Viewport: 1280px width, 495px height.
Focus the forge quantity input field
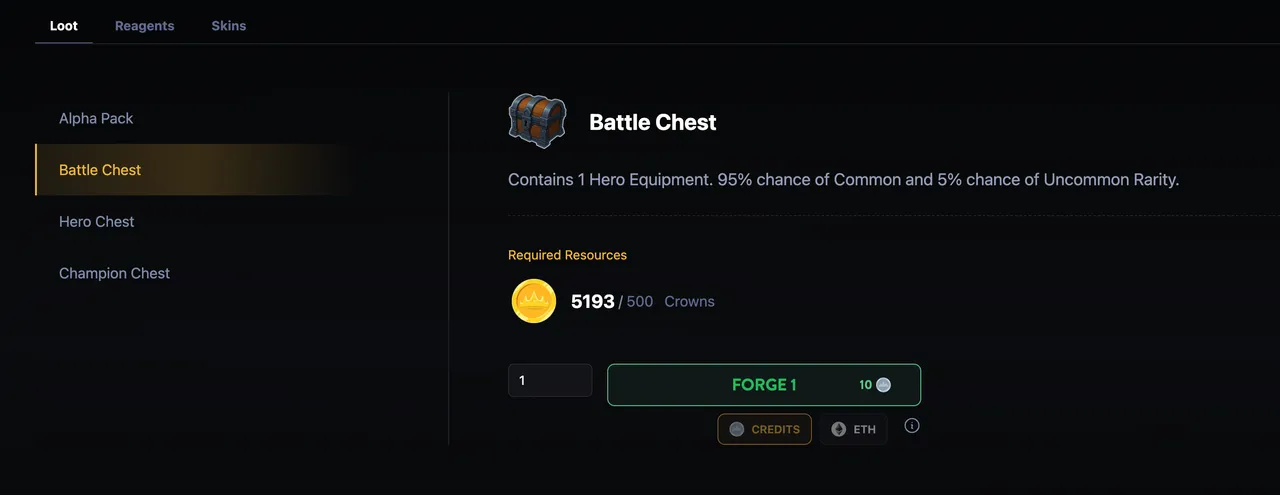(550, 380)
